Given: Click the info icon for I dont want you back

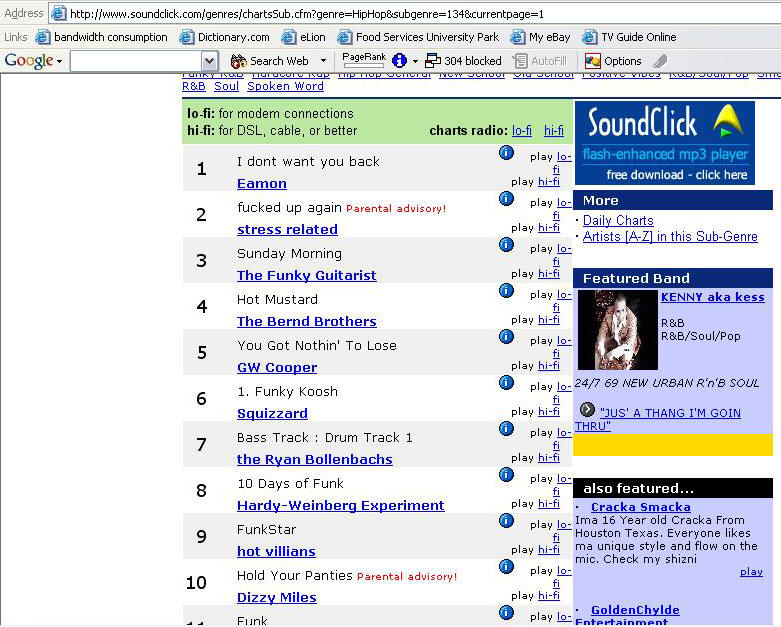Looking at the screenshot, I should coord(506,153).
